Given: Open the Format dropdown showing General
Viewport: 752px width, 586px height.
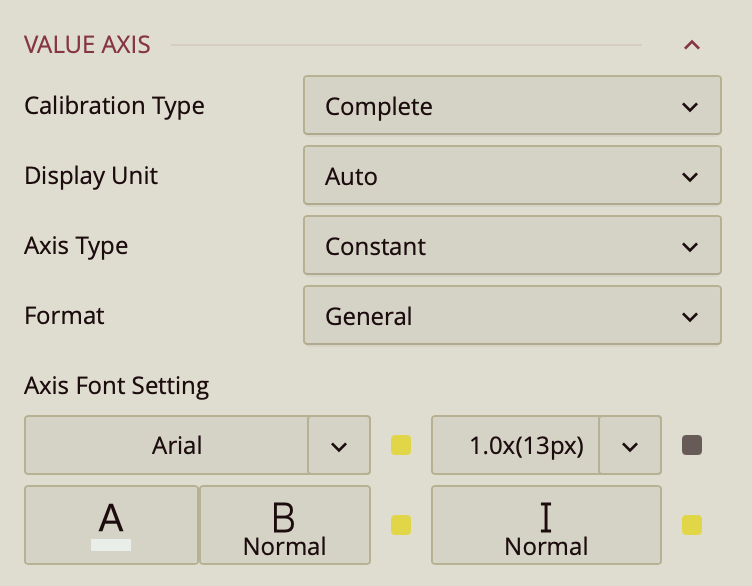Looking at the screenshot, I should pyautogui.click(x=511, y=316).
